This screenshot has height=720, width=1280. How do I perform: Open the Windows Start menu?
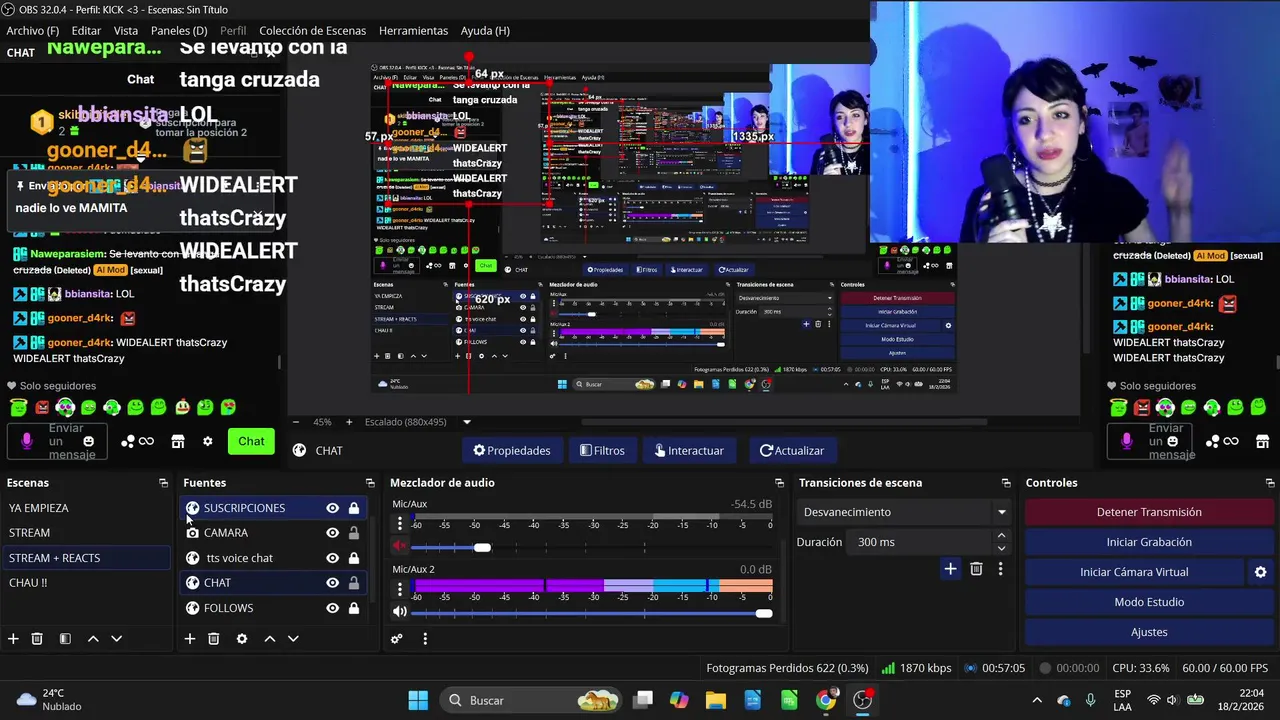pyautogui.click(x=418, y=700)
